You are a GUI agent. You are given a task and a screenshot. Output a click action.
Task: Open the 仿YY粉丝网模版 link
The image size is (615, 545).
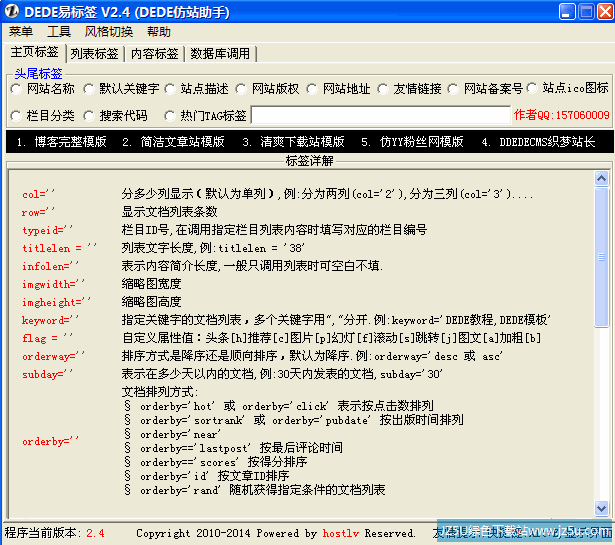412,142
